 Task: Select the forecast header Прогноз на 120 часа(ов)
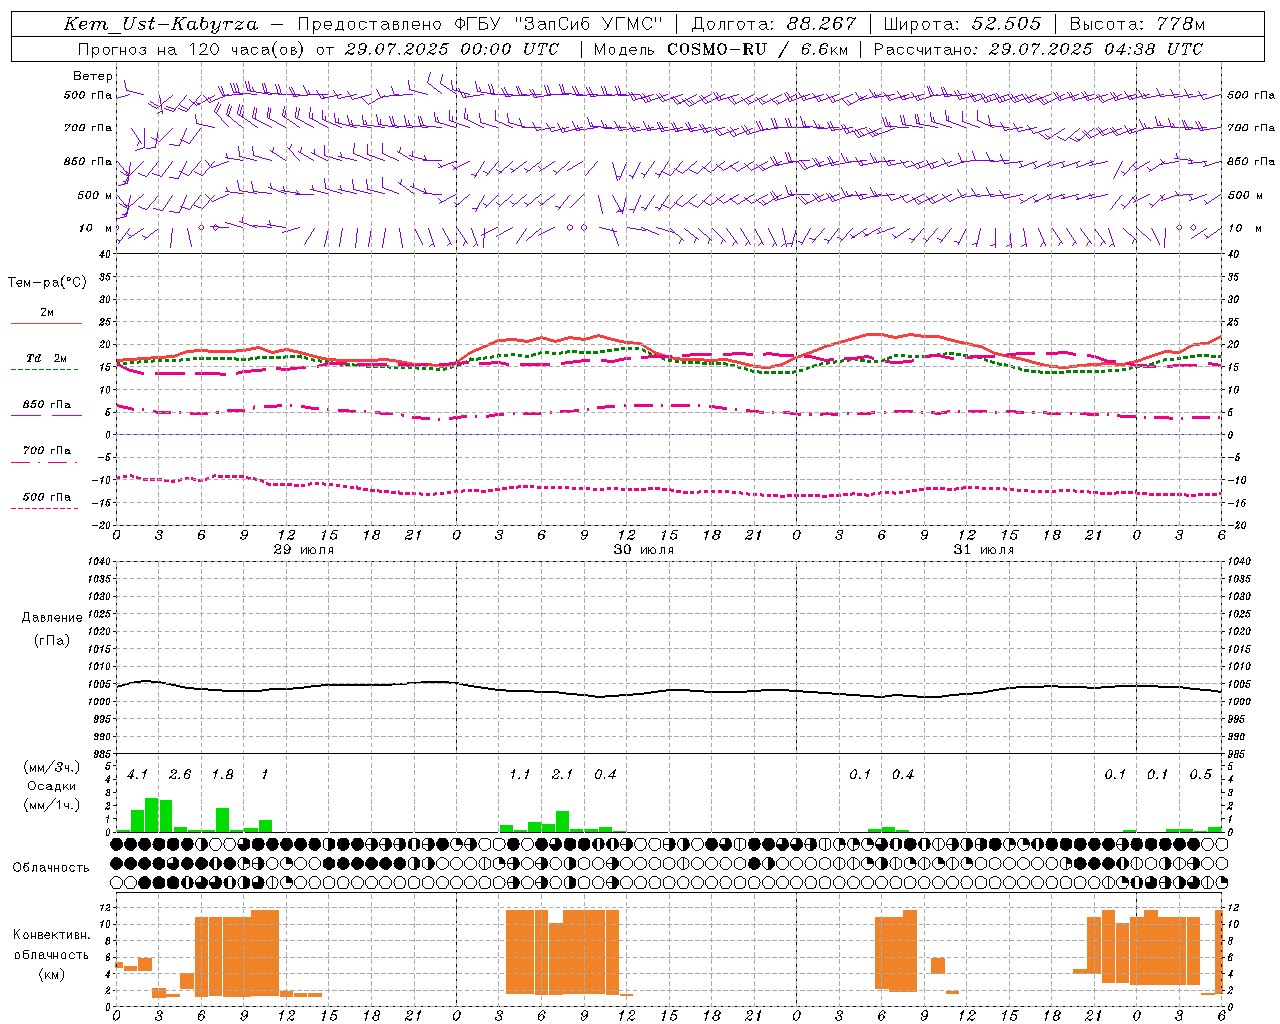pos(192,49)
